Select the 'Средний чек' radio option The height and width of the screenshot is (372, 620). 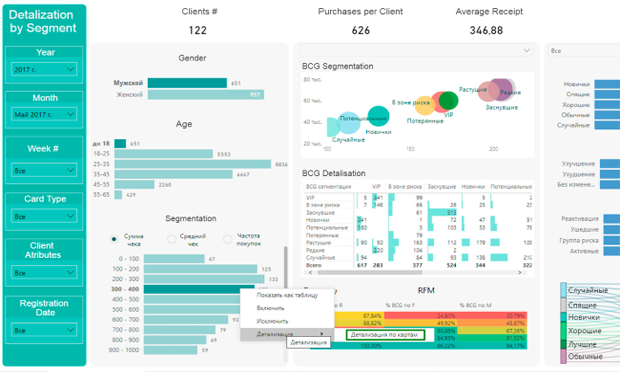pyautogui.click(x=172, y=239)
